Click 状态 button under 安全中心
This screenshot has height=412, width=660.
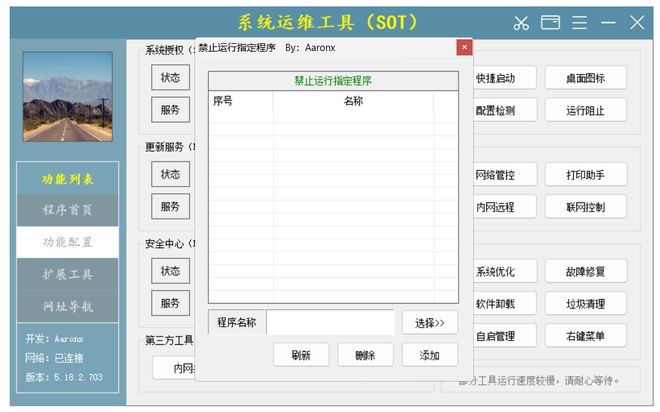point(170,271)
